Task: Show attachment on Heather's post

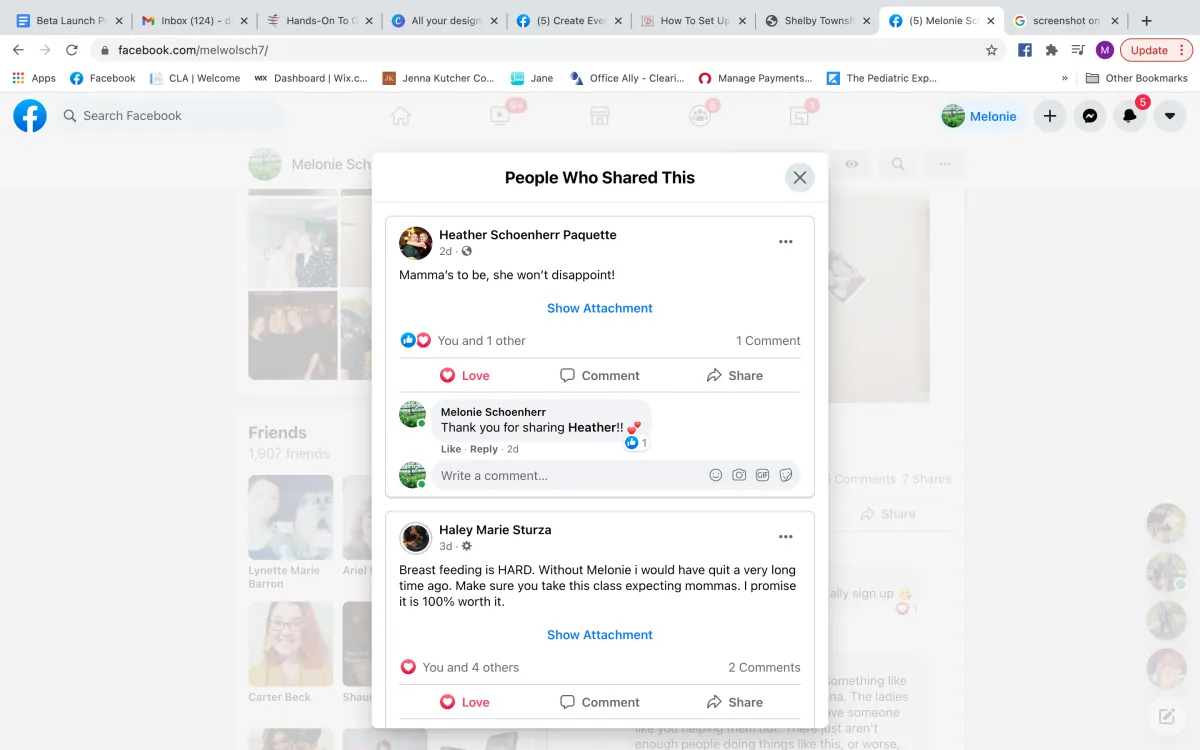Action: point(600,308)
